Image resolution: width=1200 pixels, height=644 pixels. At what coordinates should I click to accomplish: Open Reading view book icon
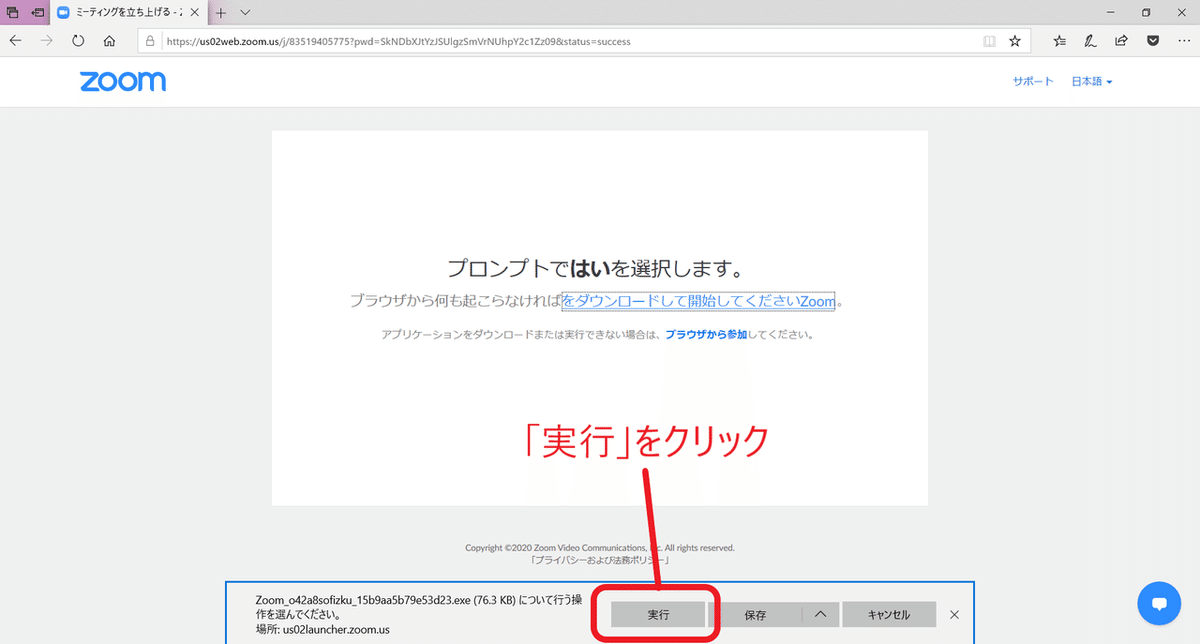point(989,42)
